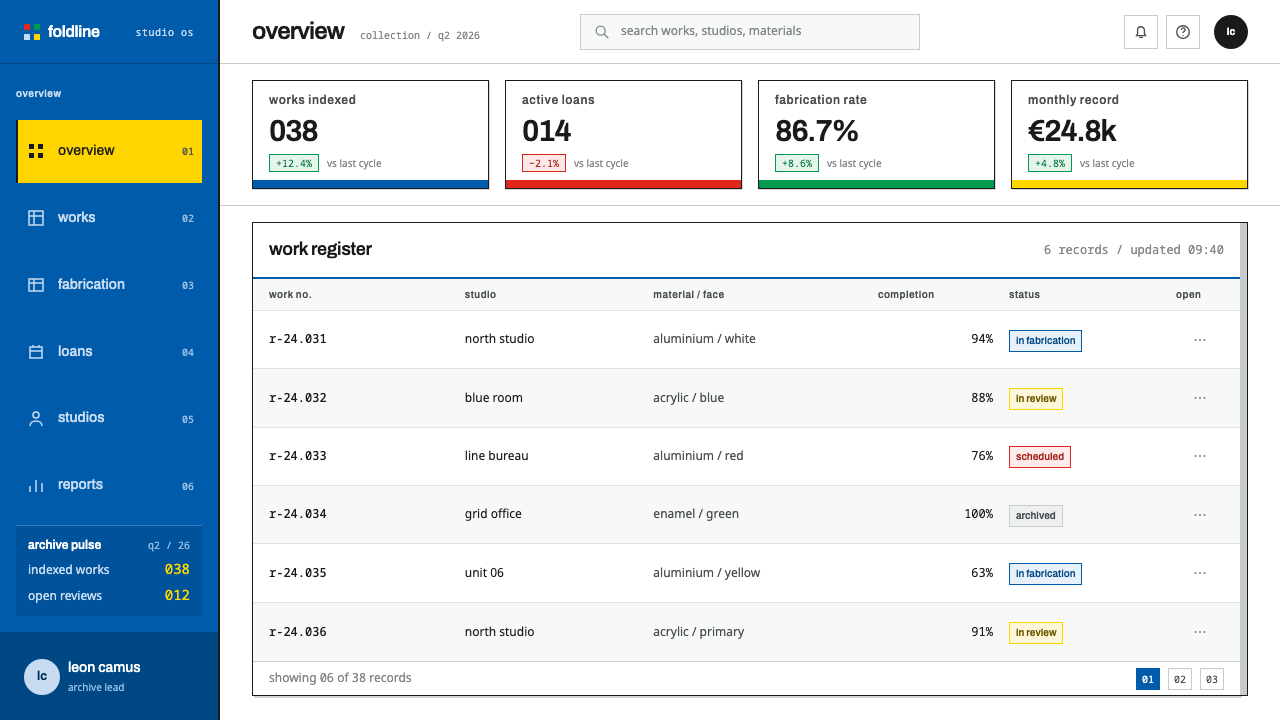Click the reports bar-chart icon

36,486
